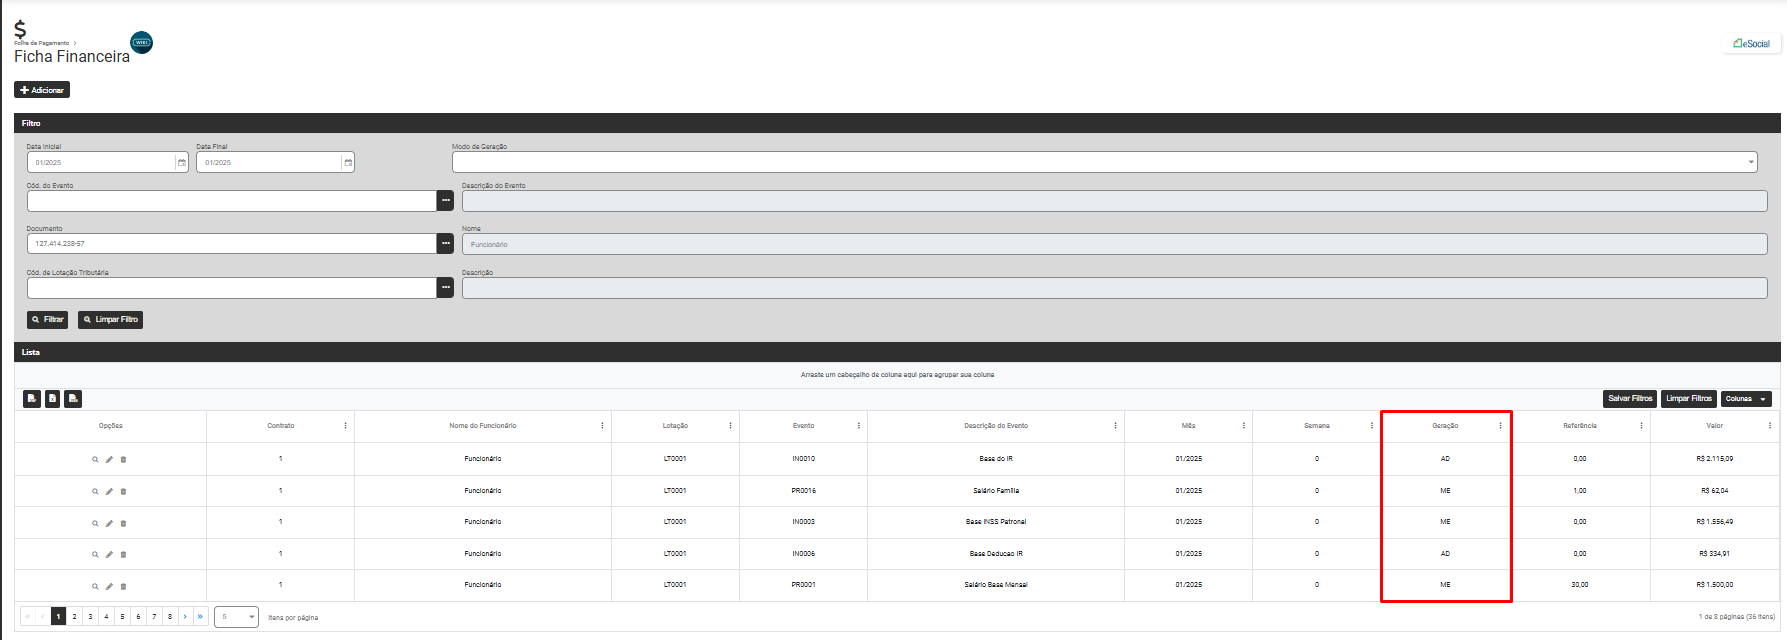Click the Limpar Filtros grid button
The image size is (1787, 640).
1689,399
